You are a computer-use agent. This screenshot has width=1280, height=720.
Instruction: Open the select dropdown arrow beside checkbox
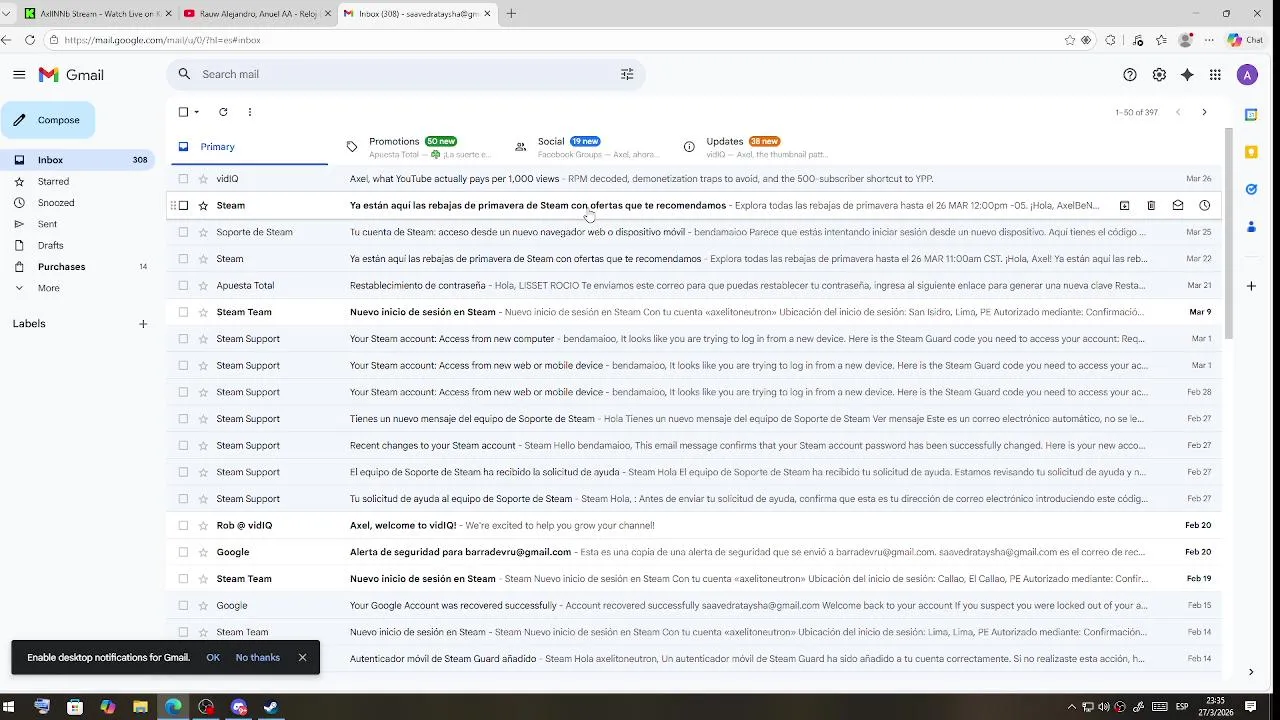[197, 112]
